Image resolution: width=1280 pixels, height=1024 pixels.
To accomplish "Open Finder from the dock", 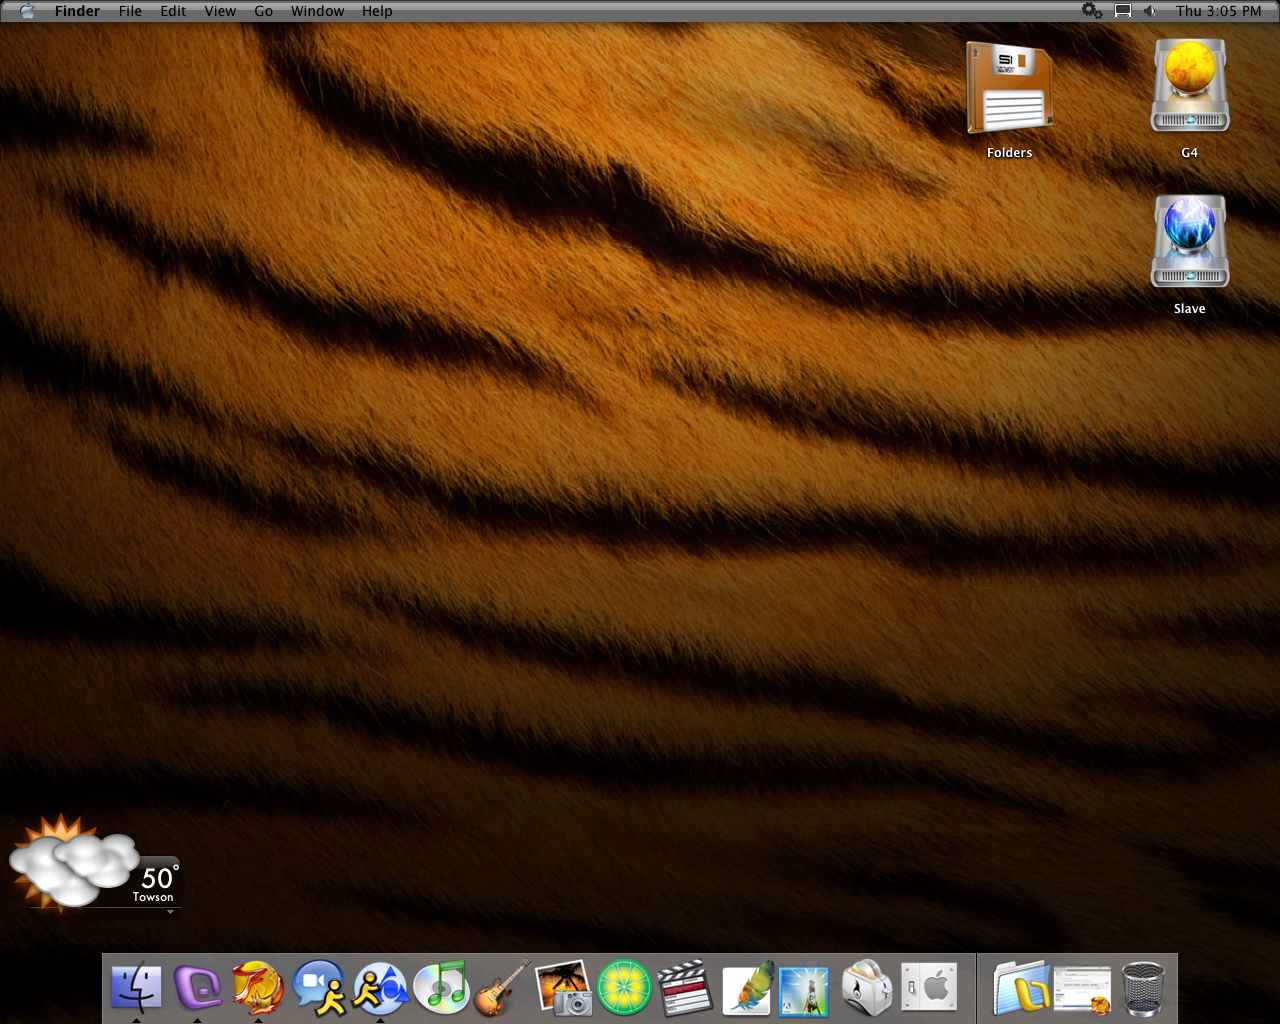I will pos(136,987).
